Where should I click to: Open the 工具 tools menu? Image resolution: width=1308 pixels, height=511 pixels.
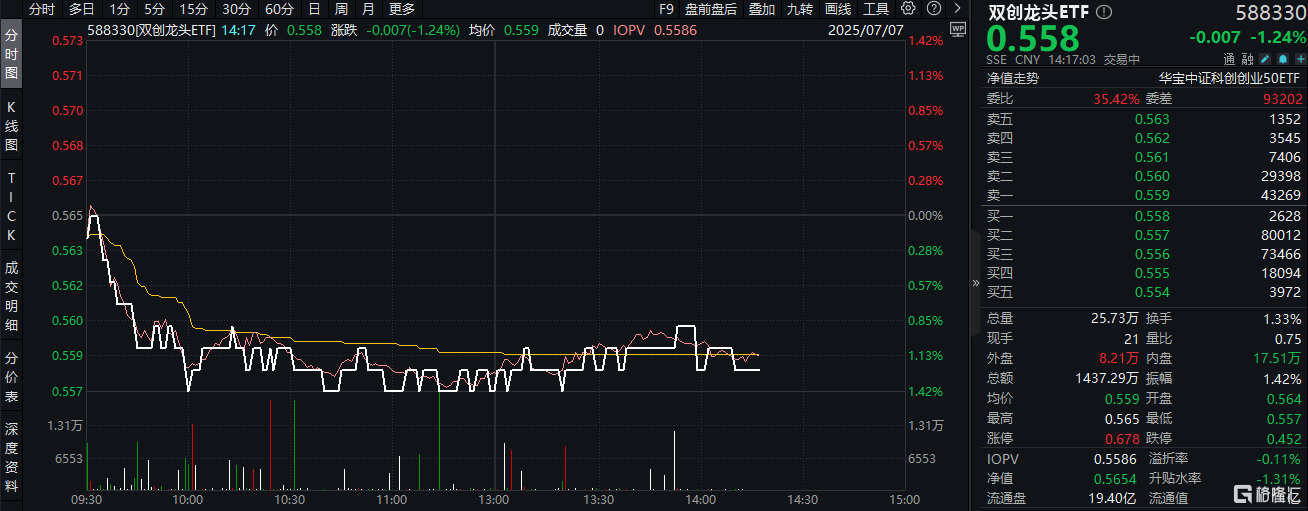876,9
